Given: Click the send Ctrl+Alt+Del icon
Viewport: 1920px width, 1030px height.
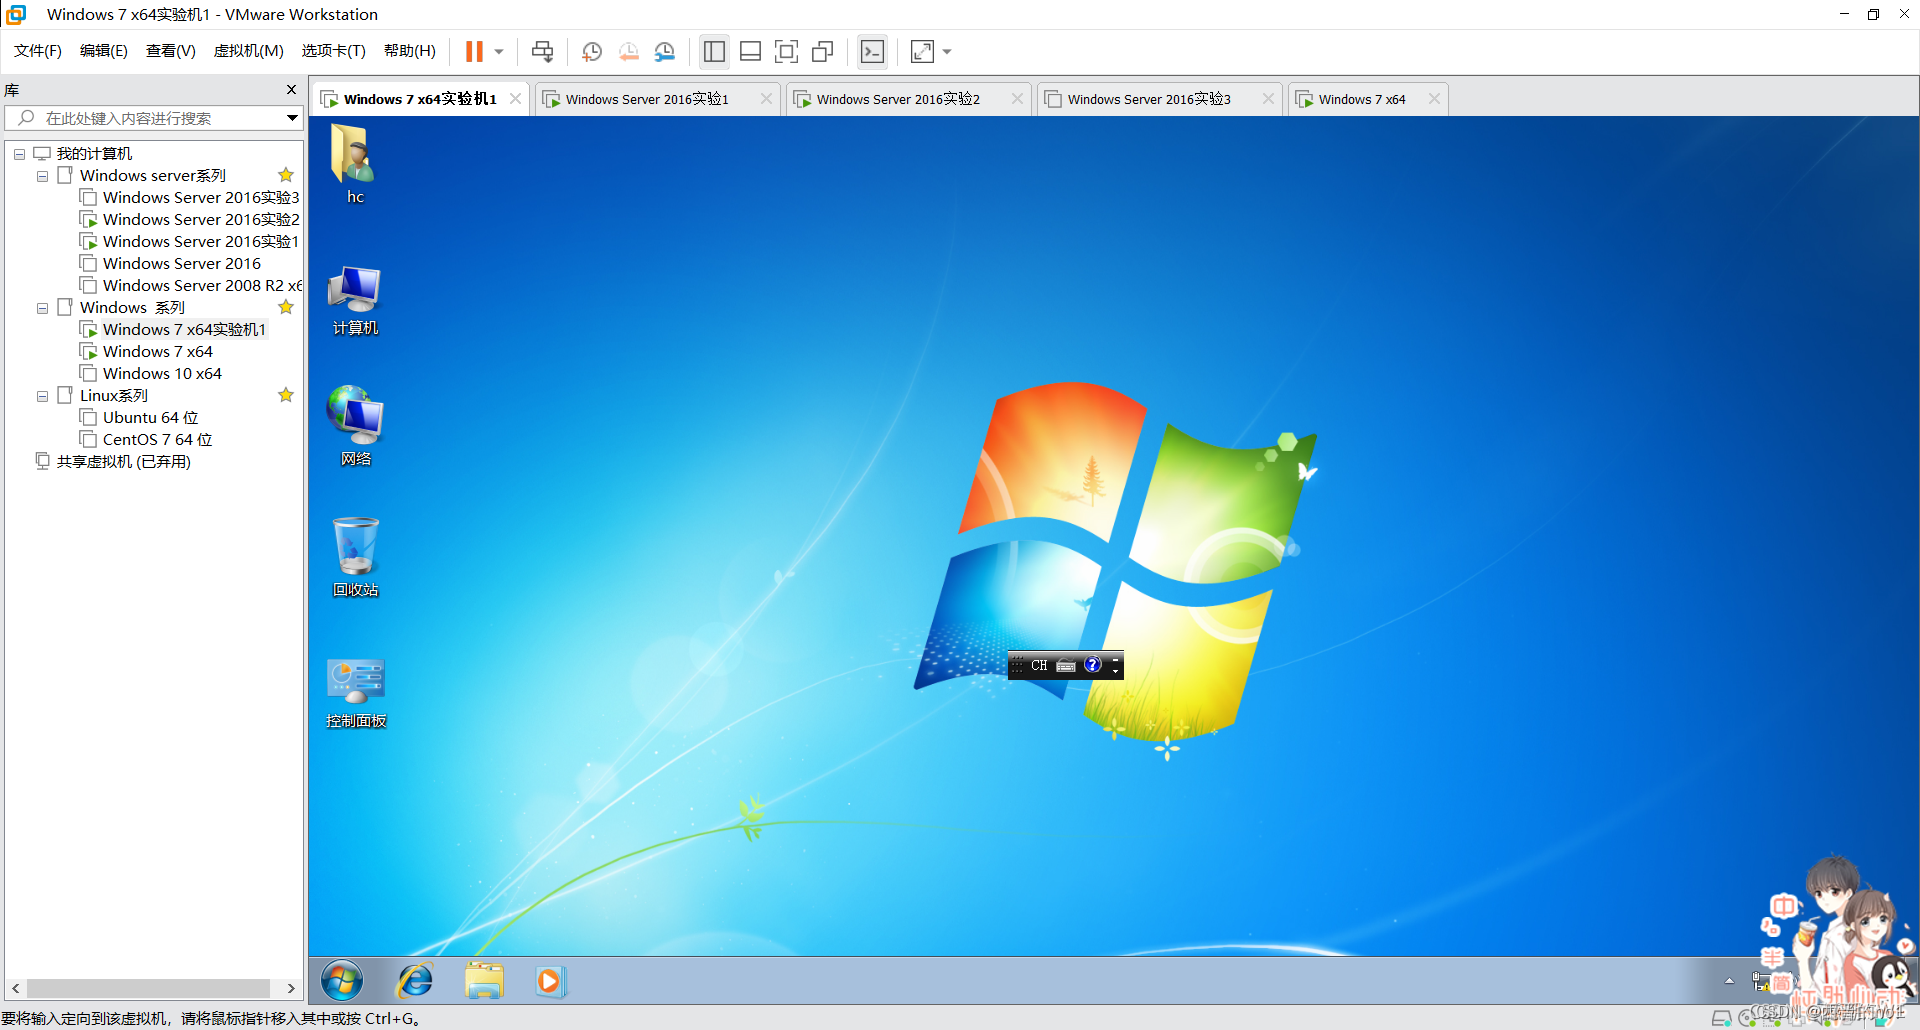Looking at the screenshot, I should pyautogui.click(x=543, y=51).
